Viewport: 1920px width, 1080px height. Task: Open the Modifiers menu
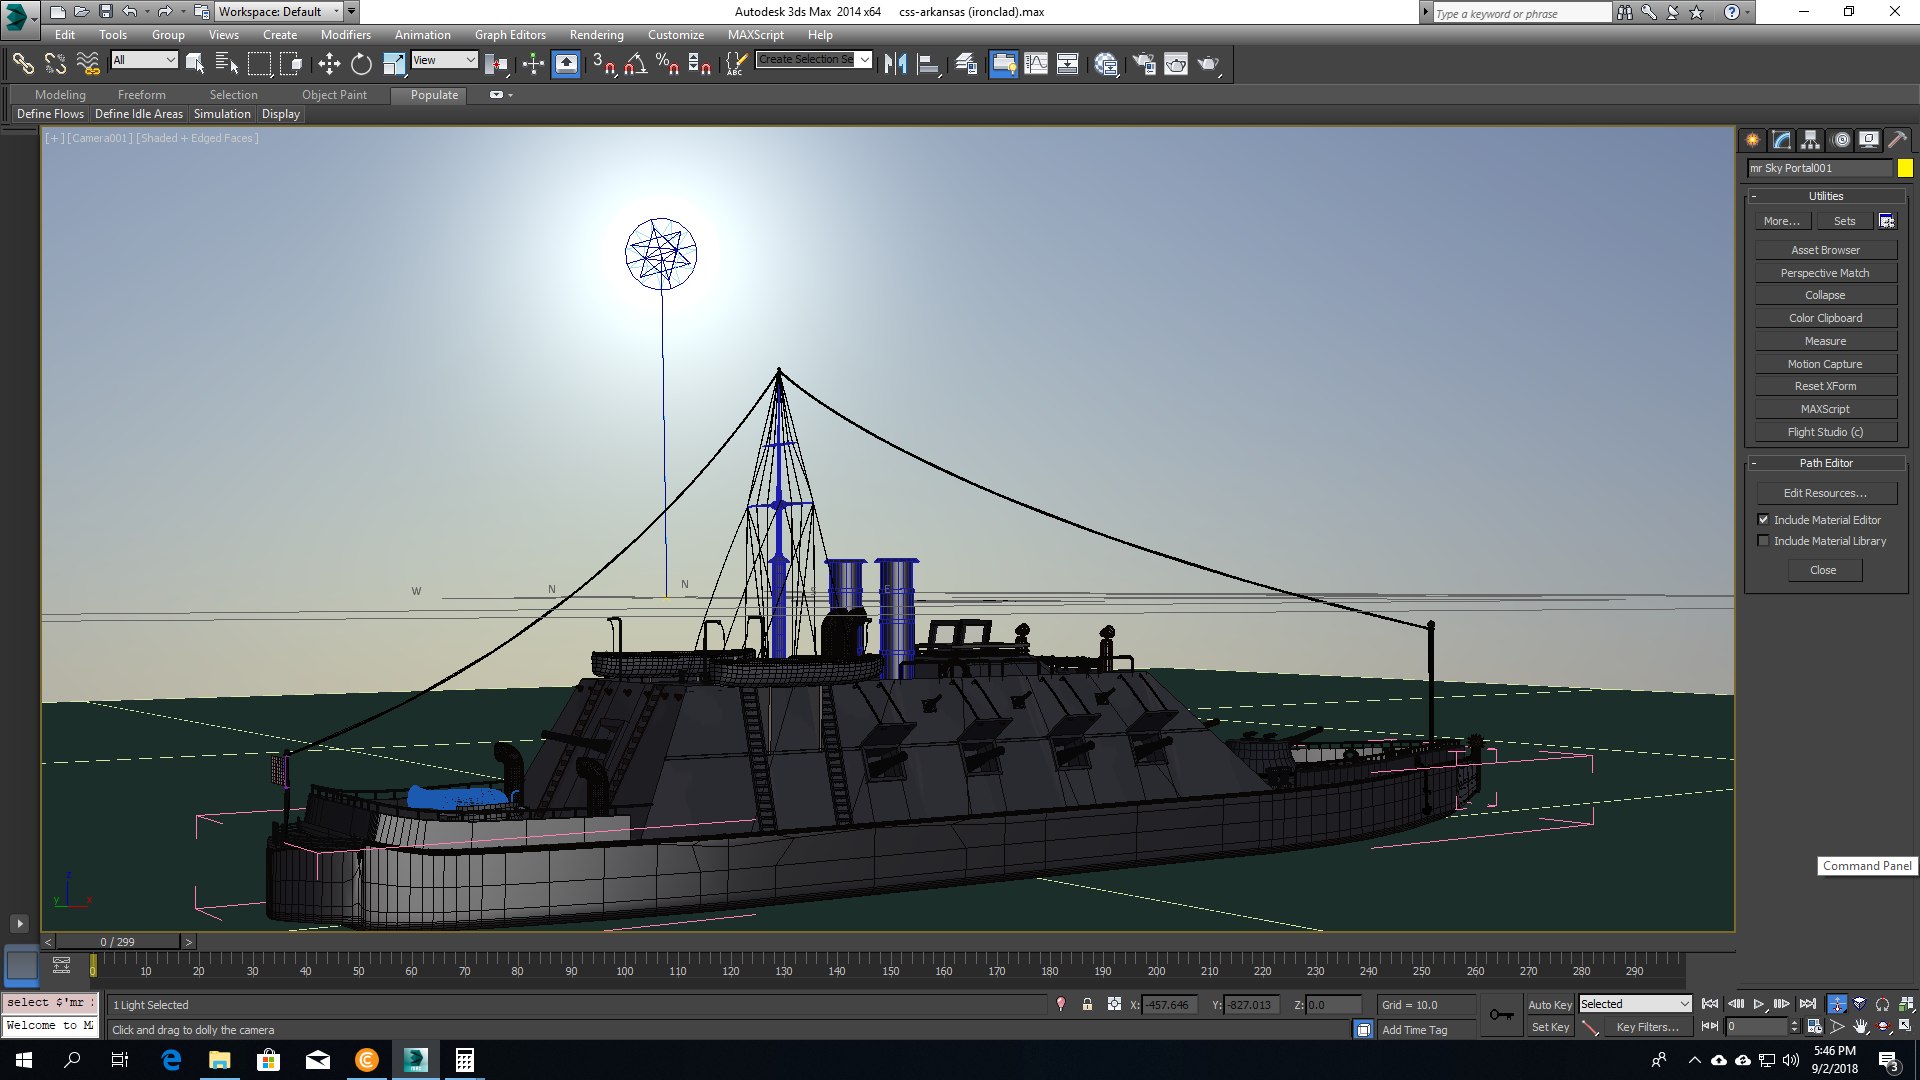345,35
